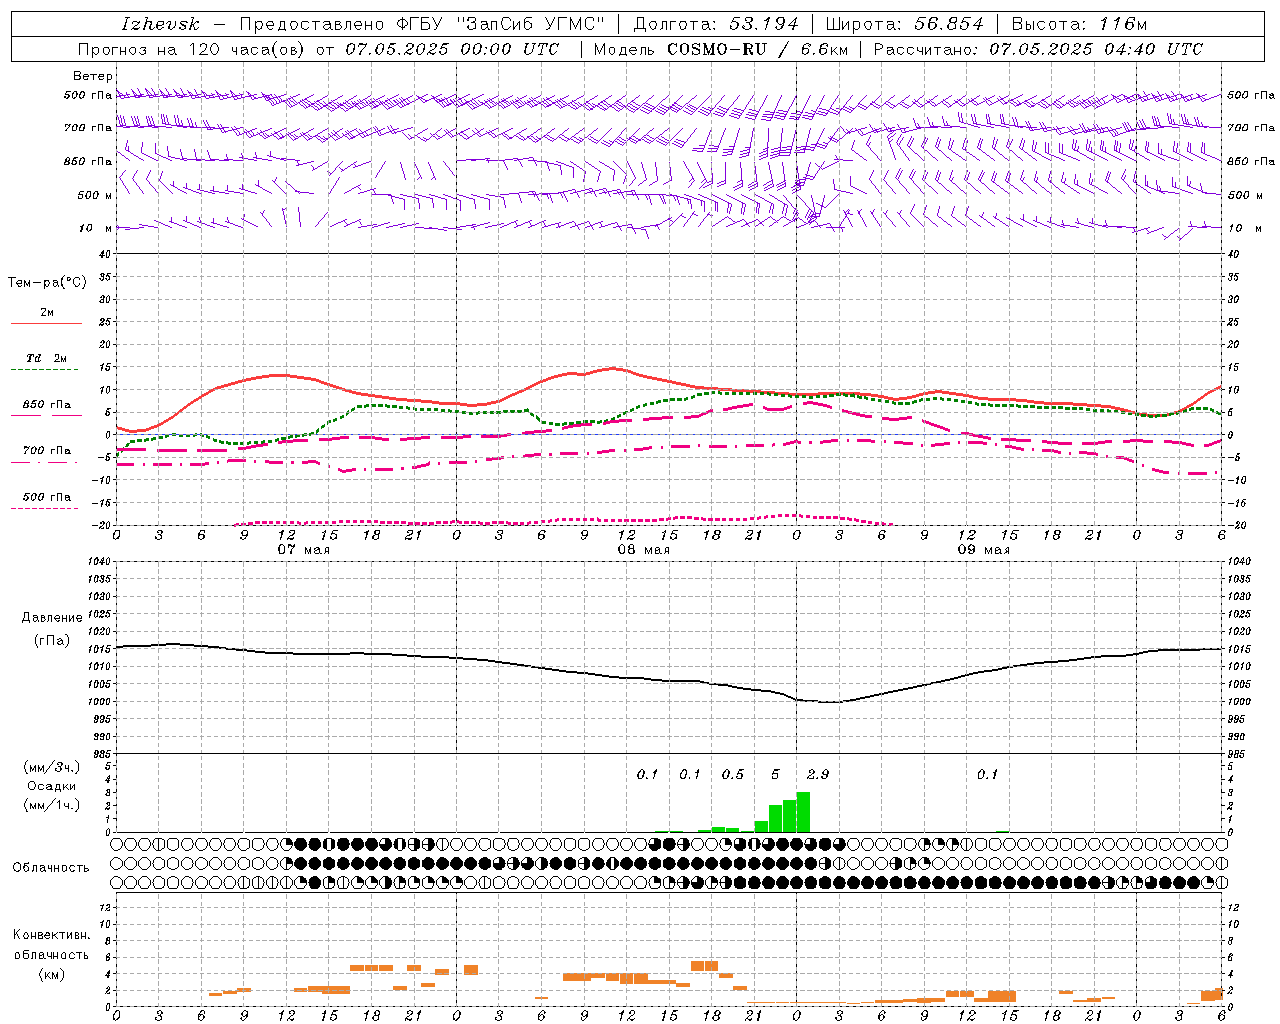Select the forecast line "Прогноз на 120 часа(ов)"
This screenshot has height=1024, width=1280.
coord(192,49)
